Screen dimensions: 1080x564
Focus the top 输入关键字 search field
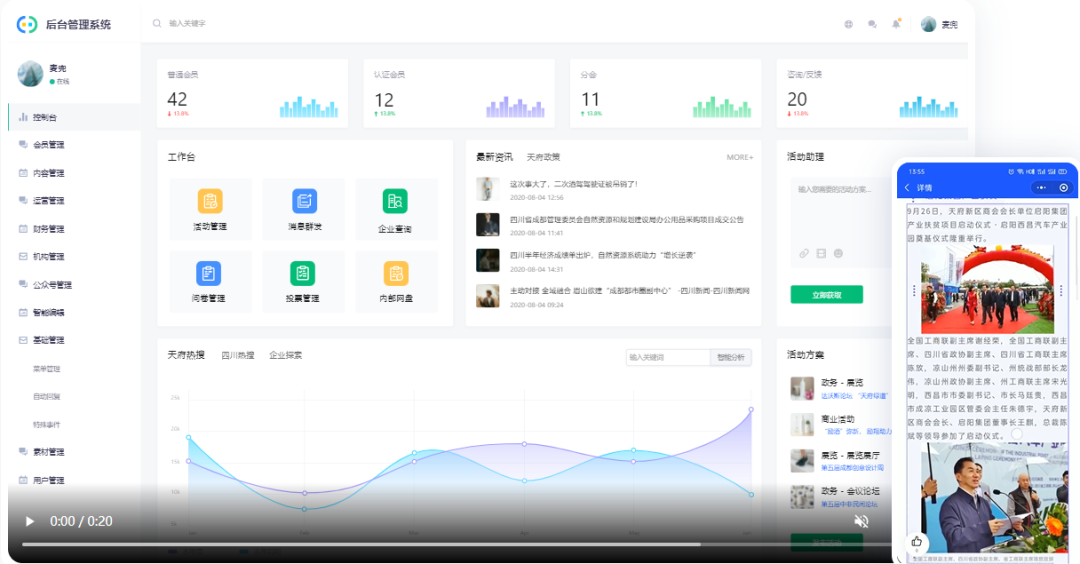point(187,23)
